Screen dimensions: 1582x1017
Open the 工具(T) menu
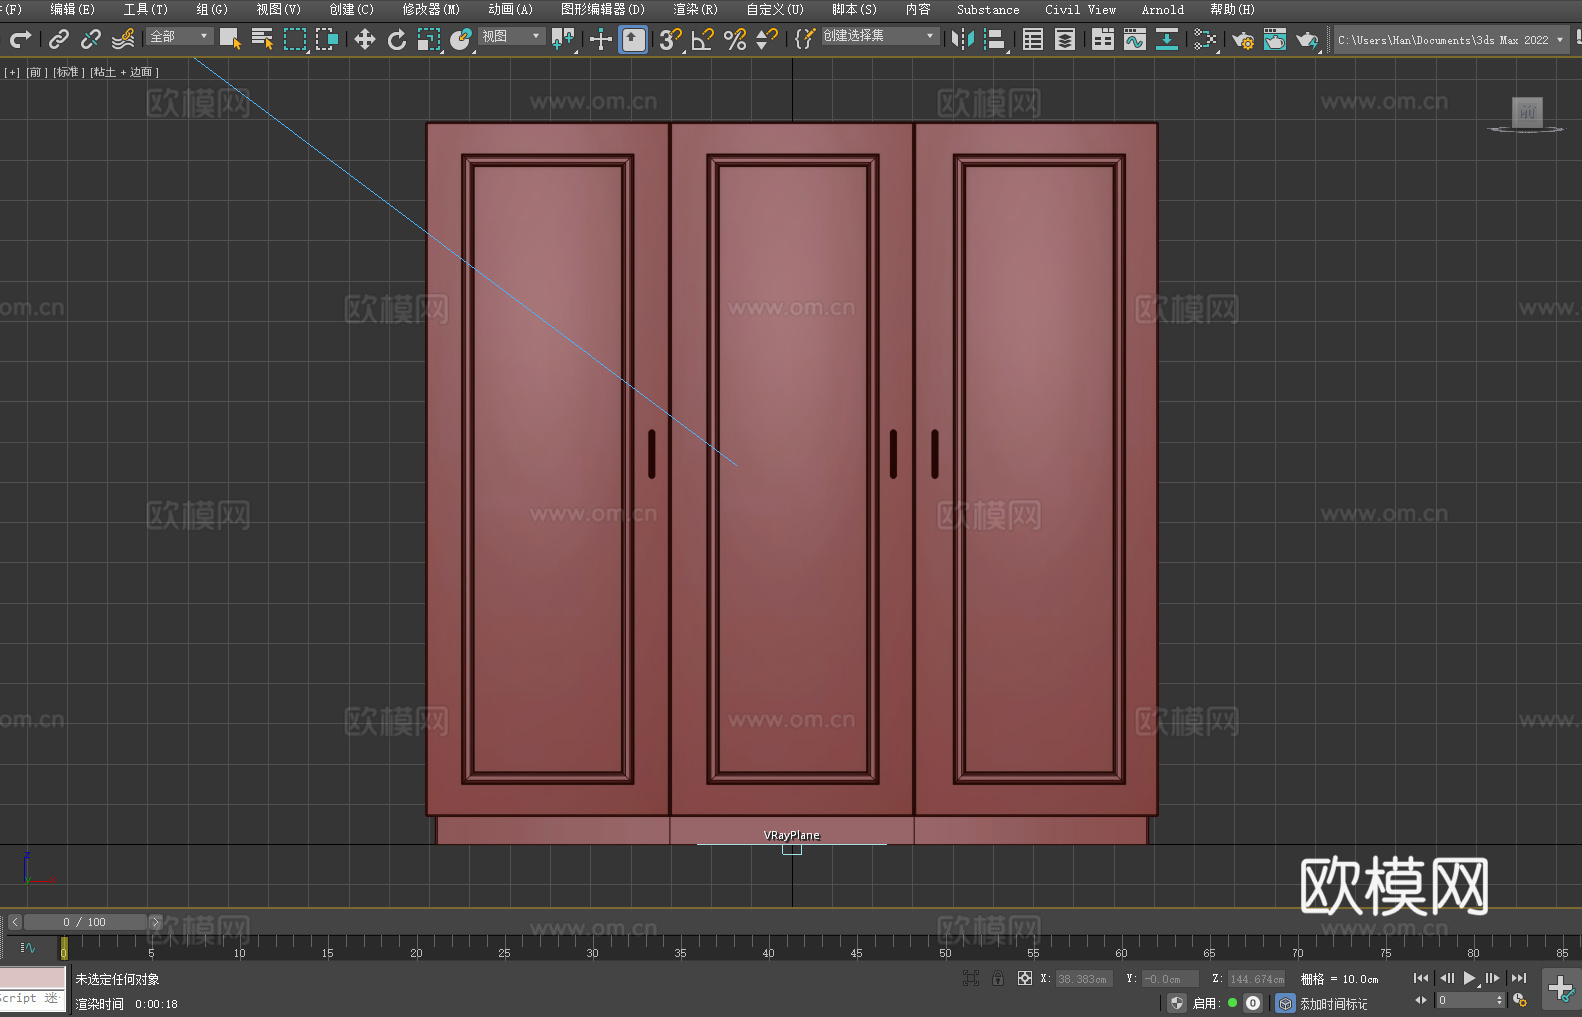[145, 9]
